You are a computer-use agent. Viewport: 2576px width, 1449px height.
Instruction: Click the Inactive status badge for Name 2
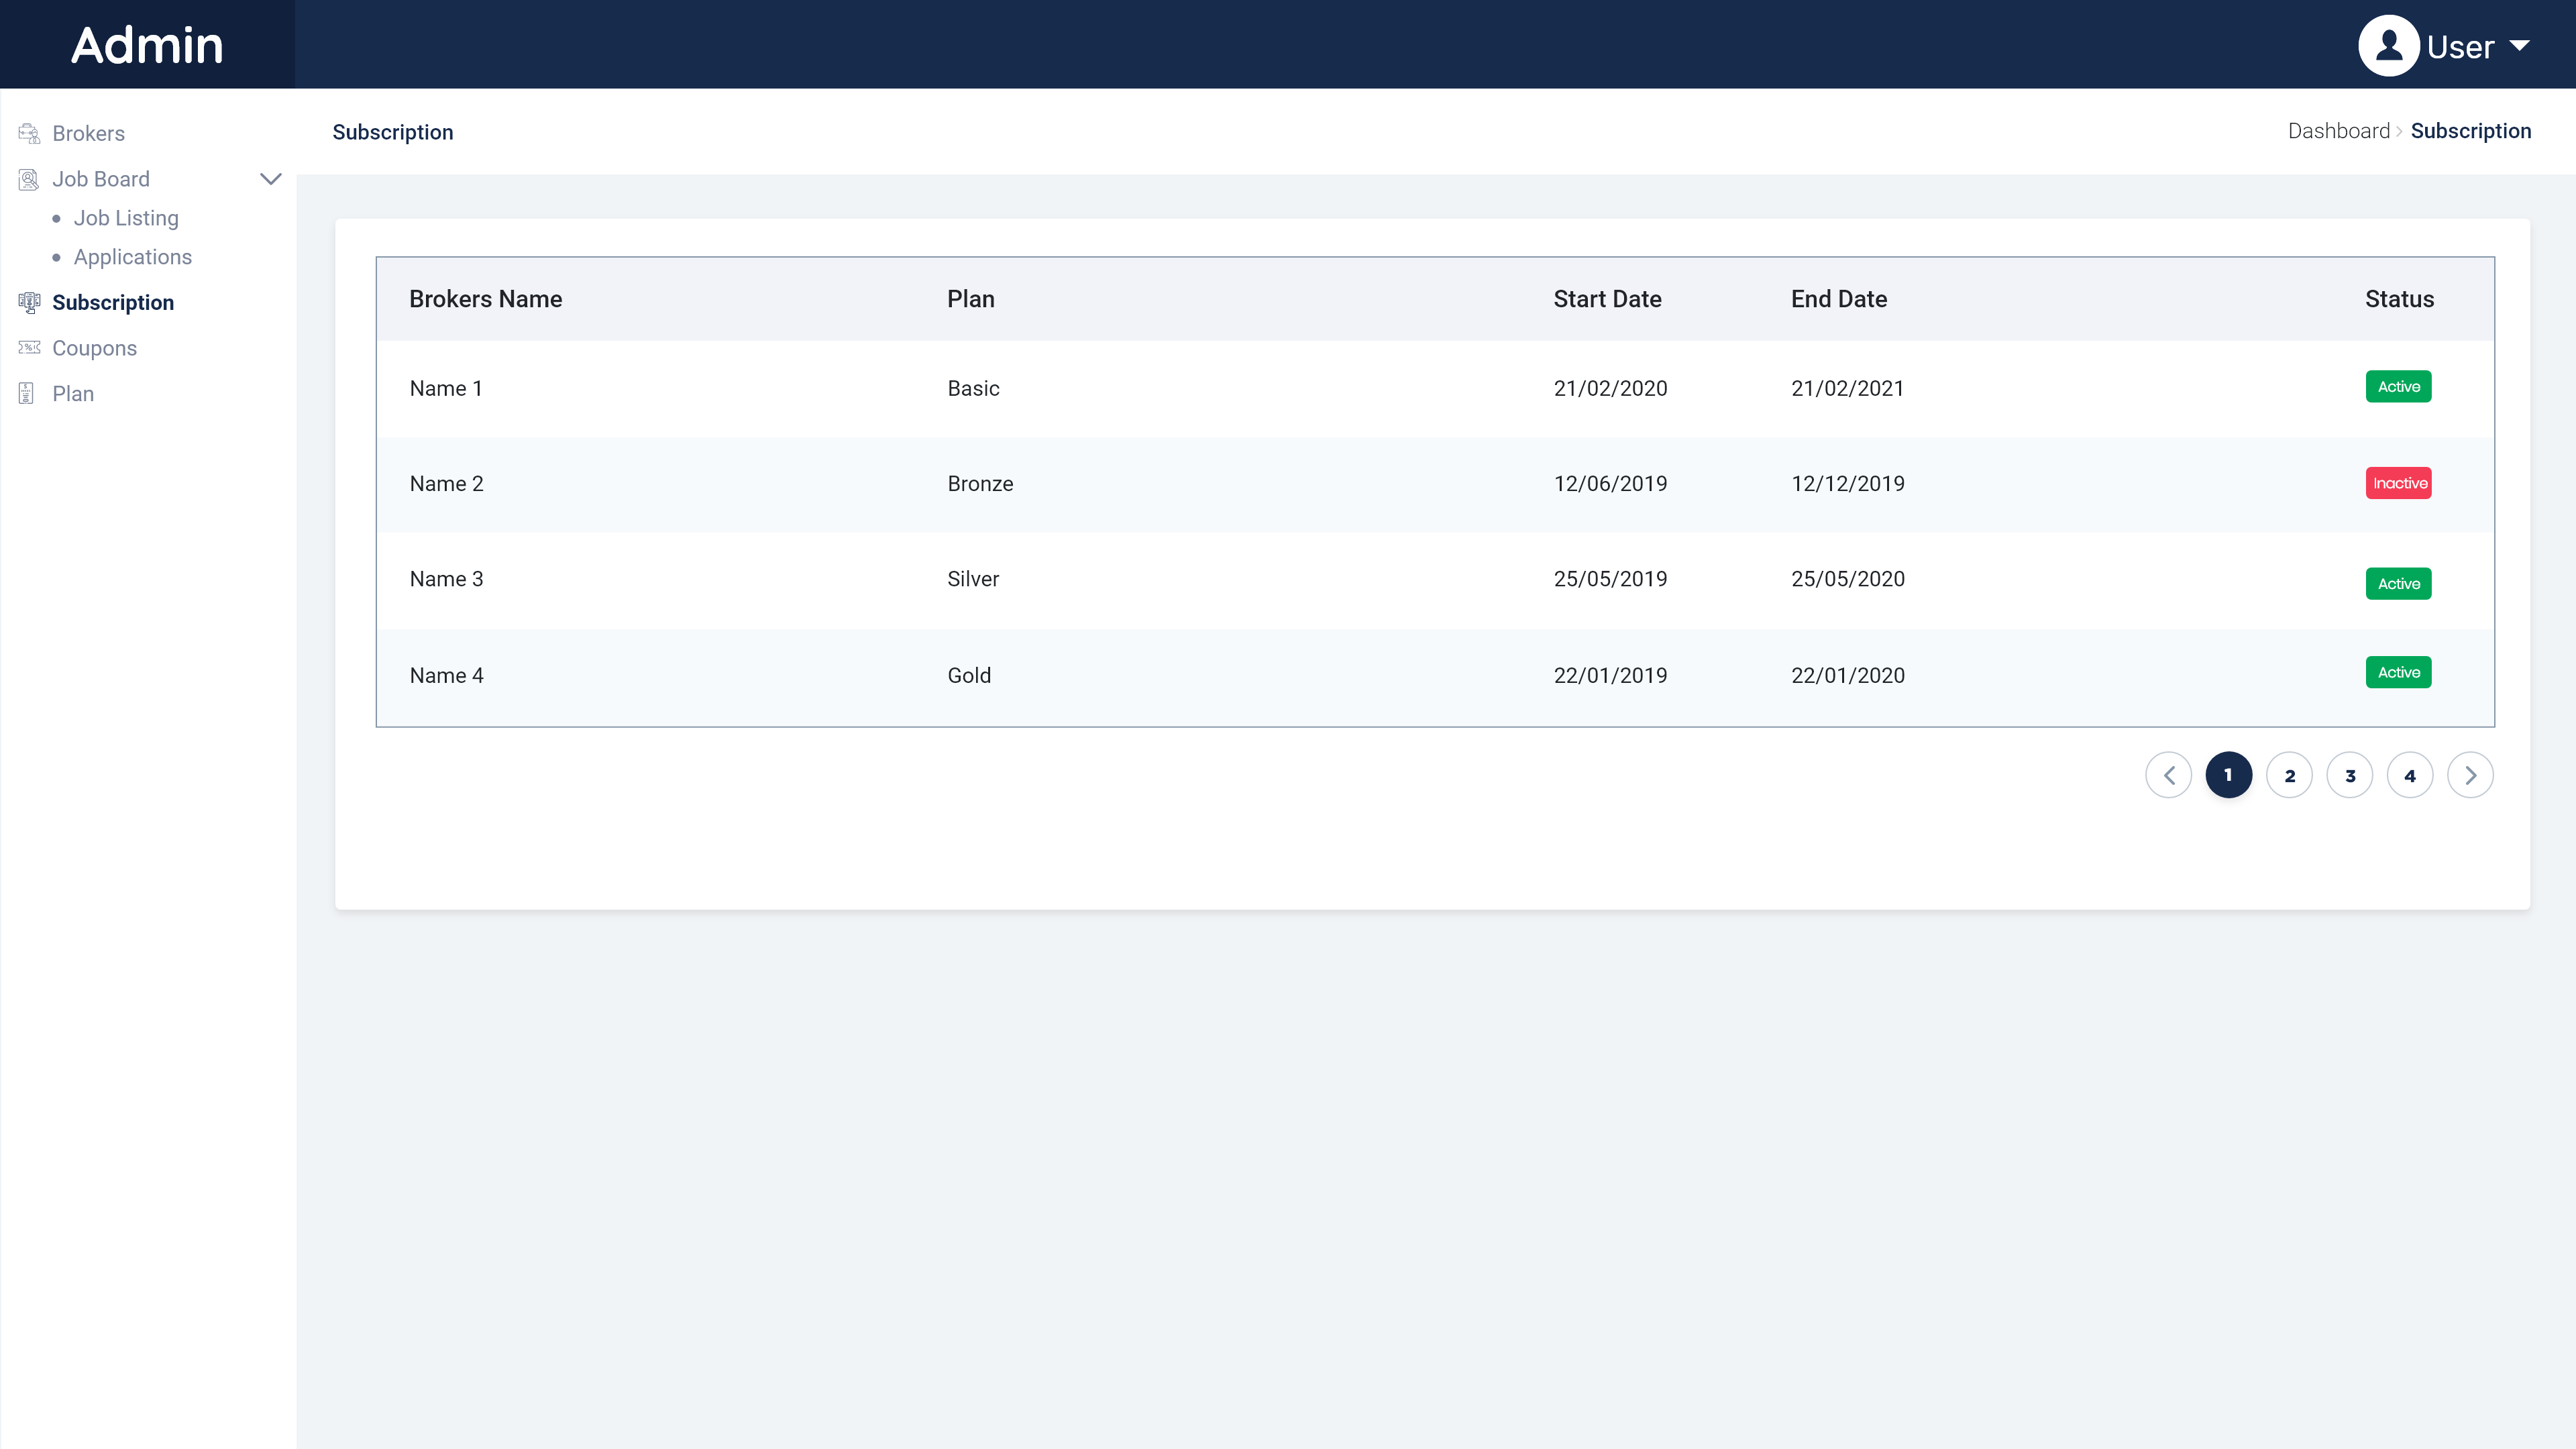2398,483
